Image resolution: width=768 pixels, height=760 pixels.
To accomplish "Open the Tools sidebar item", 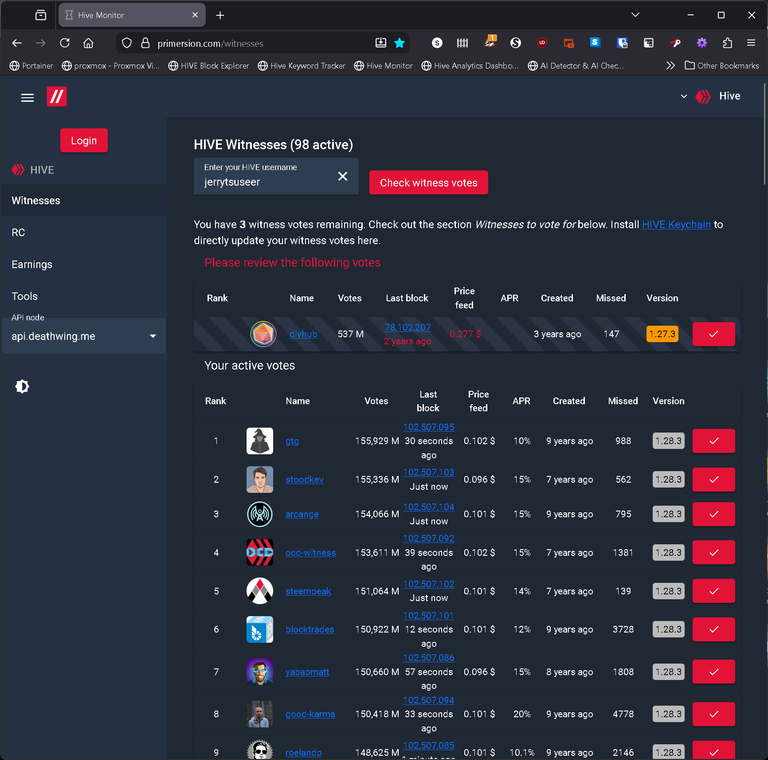I will 84,296.
